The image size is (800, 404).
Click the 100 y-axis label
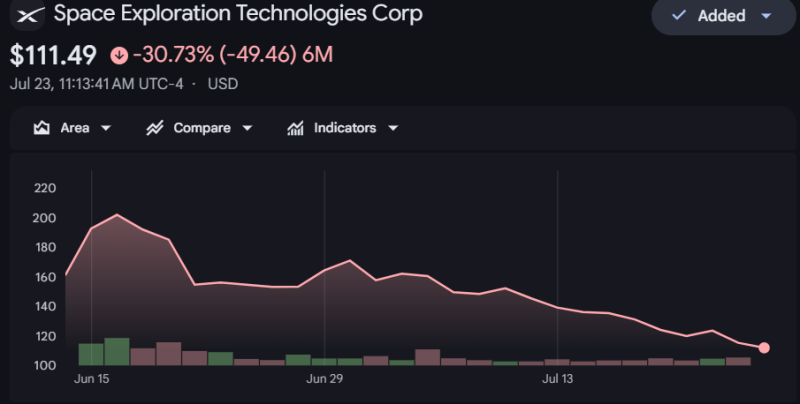[x=45, y=365]
